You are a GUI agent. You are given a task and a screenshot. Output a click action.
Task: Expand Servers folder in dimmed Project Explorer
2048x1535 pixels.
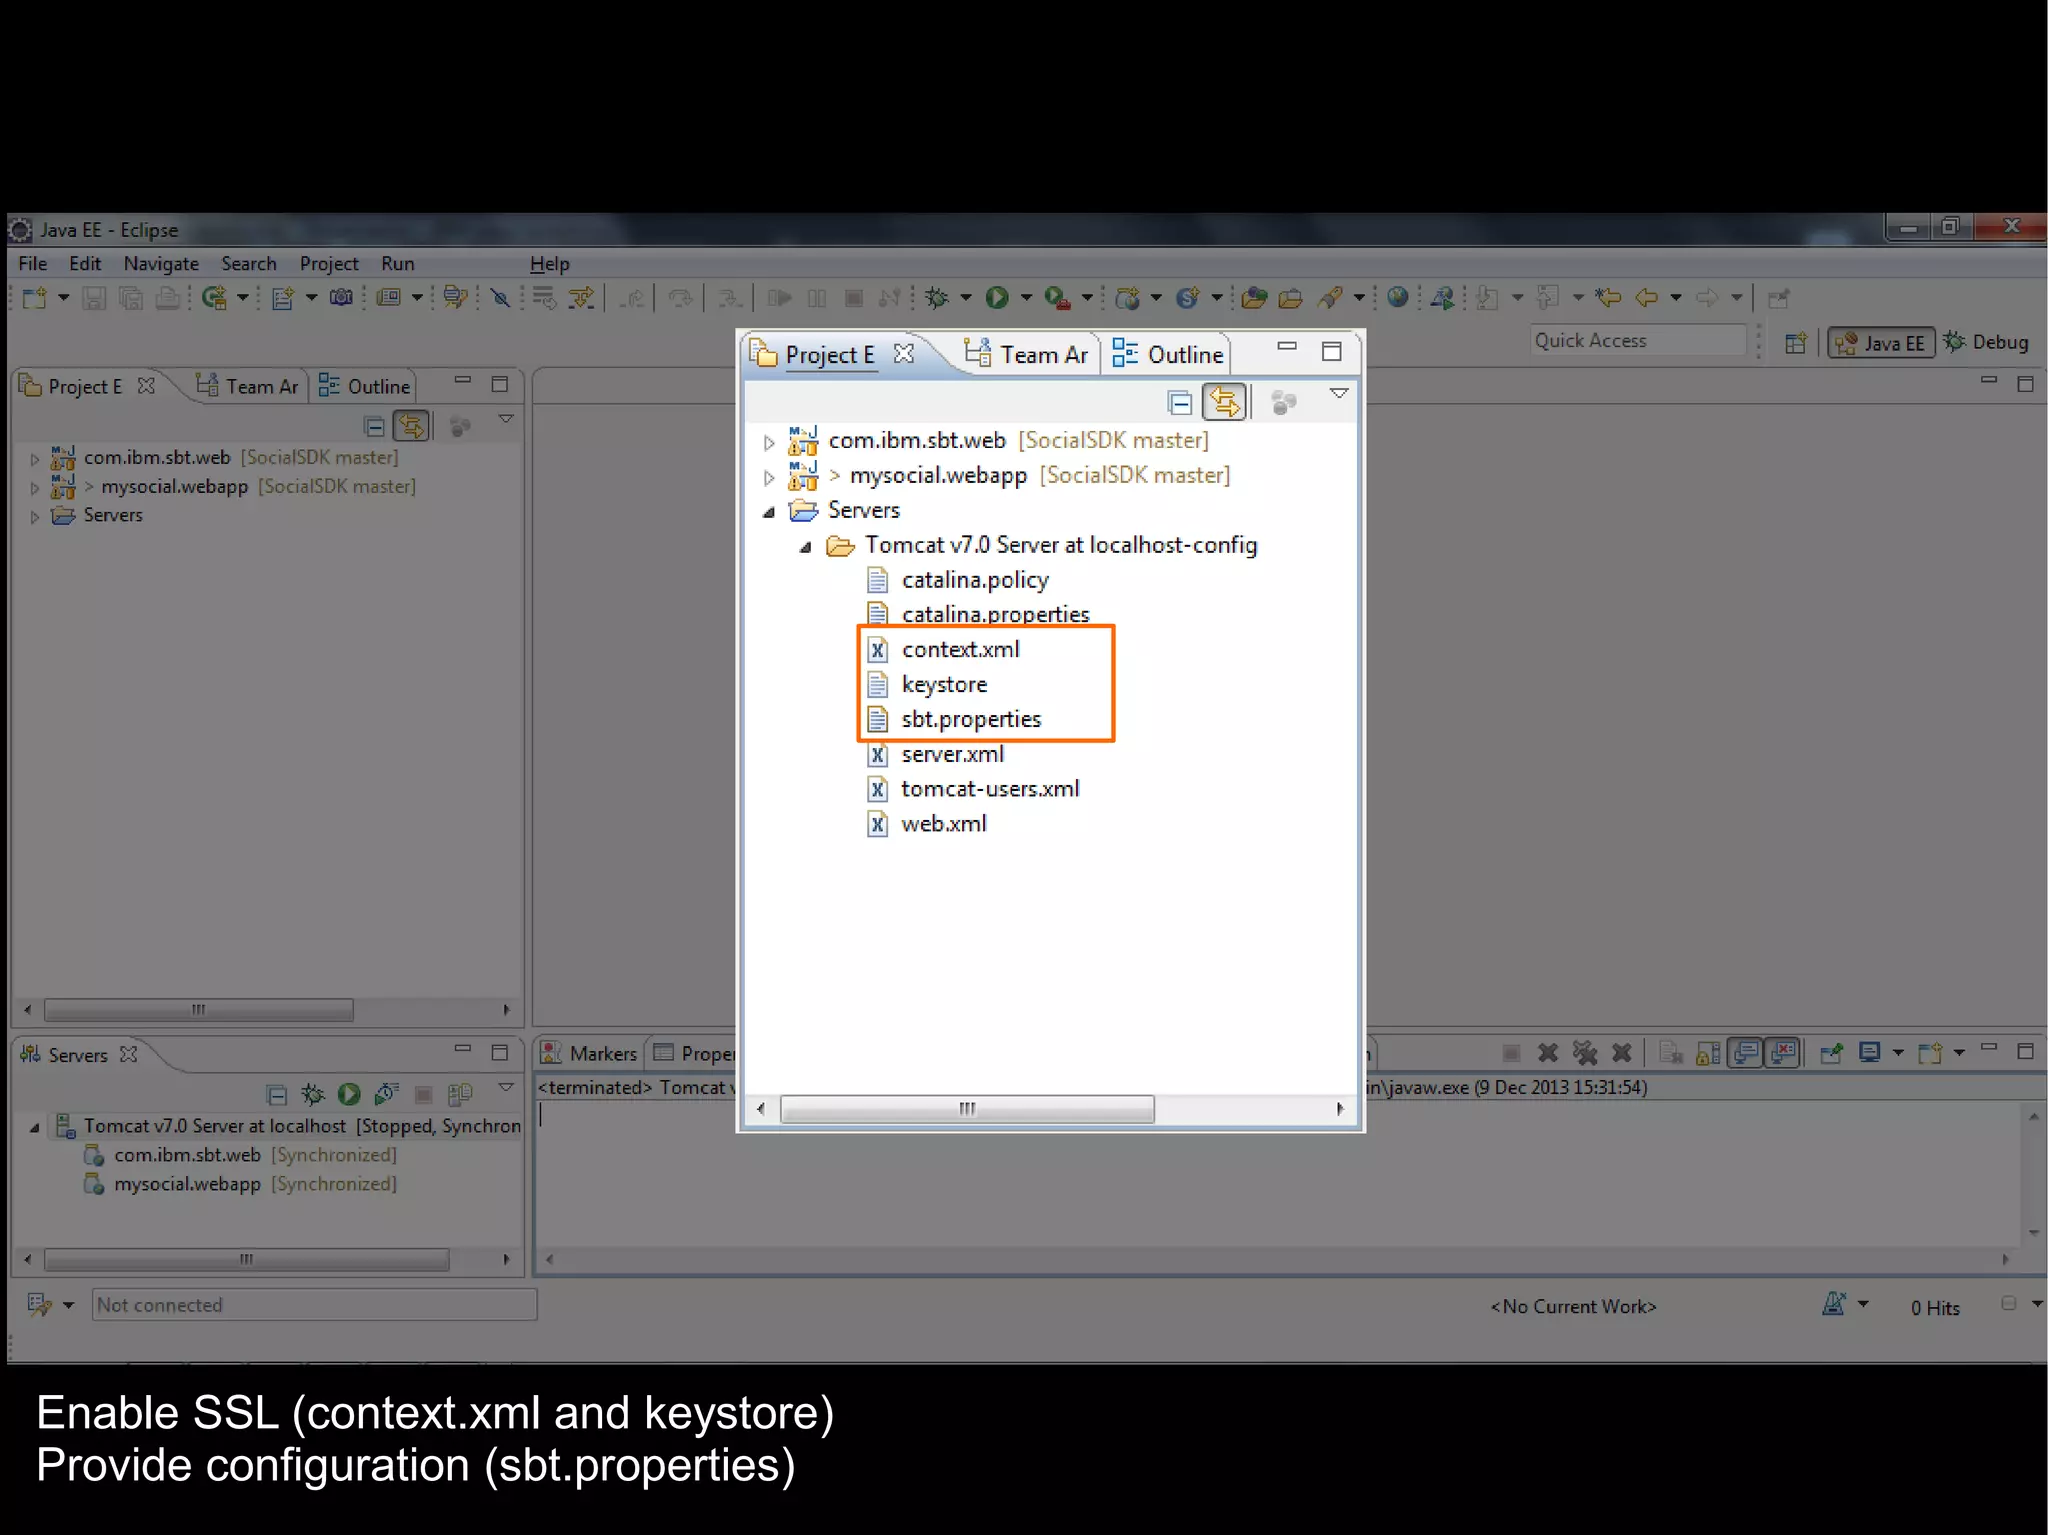point(34,517)
